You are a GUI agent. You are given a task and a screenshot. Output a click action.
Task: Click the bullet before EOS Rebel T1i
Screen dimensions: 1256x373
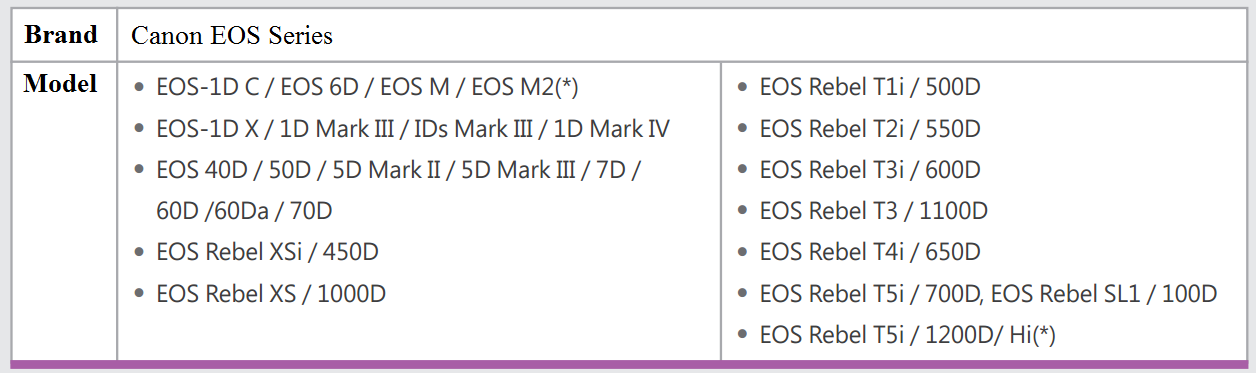pos(742,88)
